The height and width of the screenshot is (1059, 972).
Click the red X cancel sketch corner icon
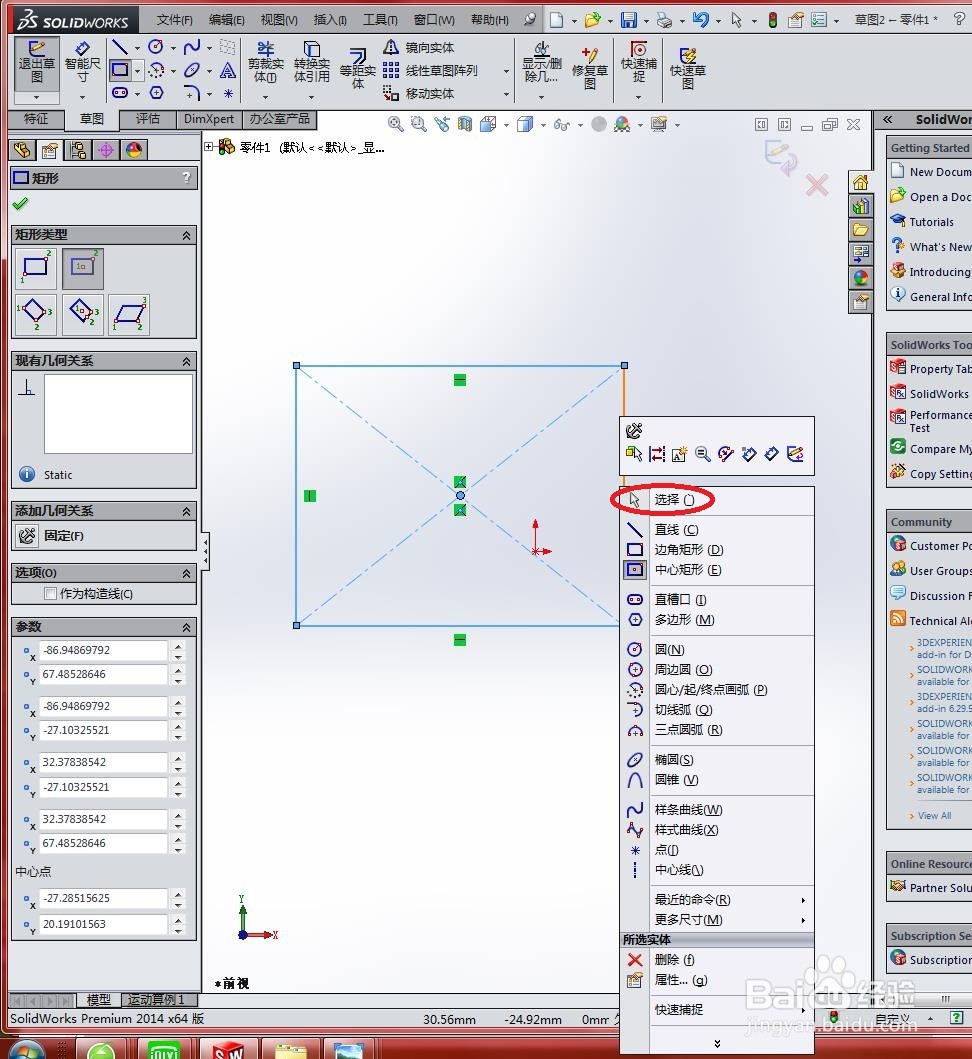pyautogui.click(x=817, y=184)
